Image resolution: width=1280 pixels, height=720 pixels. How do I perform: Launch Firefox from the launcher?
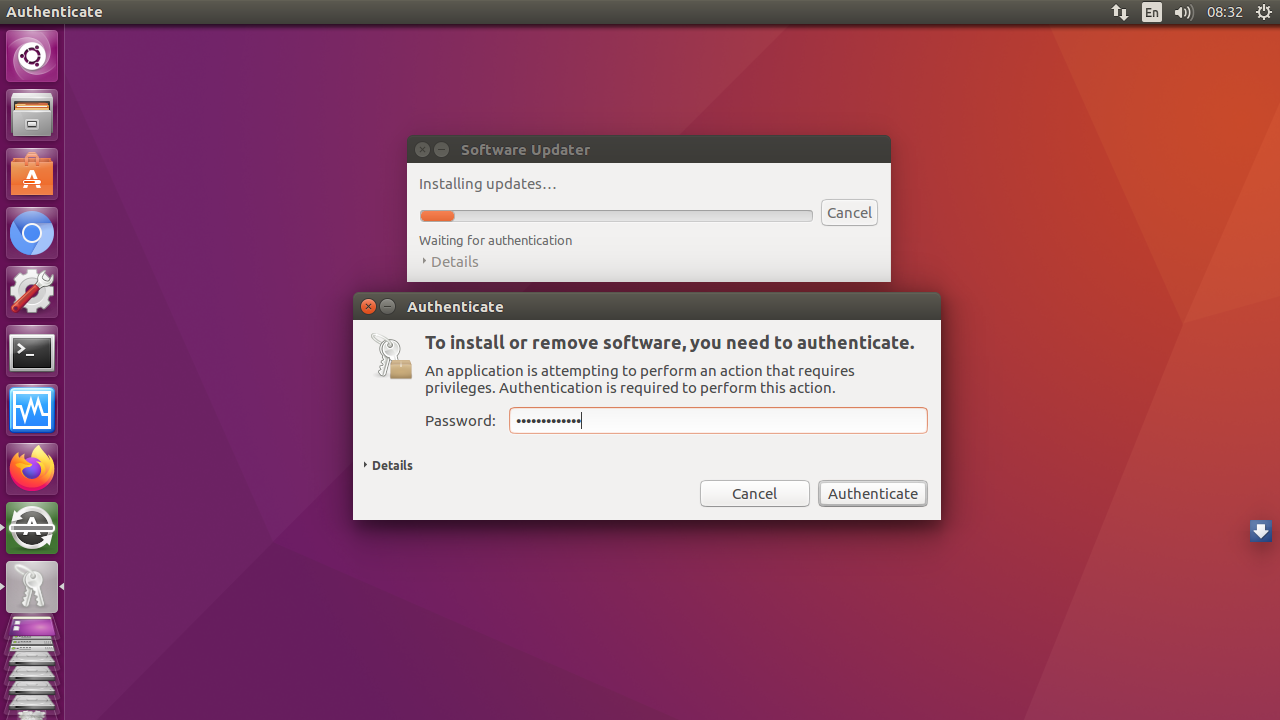[x=32, y=469]
